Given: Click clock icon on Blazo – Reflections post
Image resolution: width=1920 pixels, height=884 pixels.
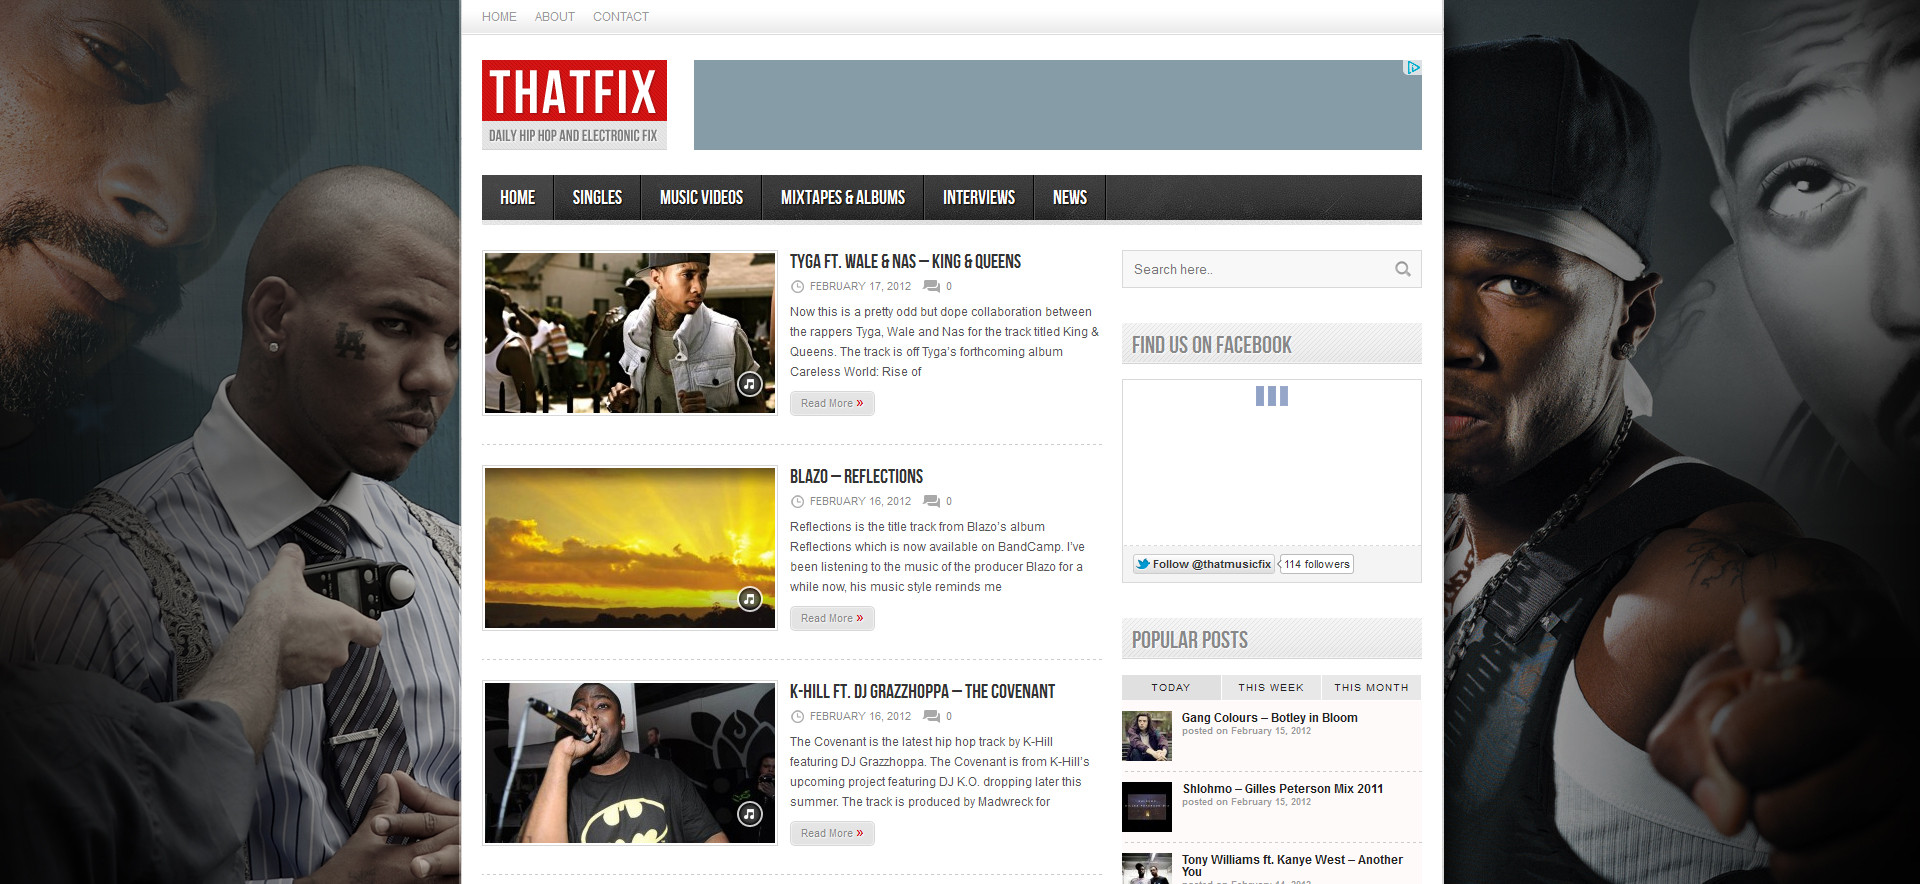Looking at the screenshot, I should 797,502.
